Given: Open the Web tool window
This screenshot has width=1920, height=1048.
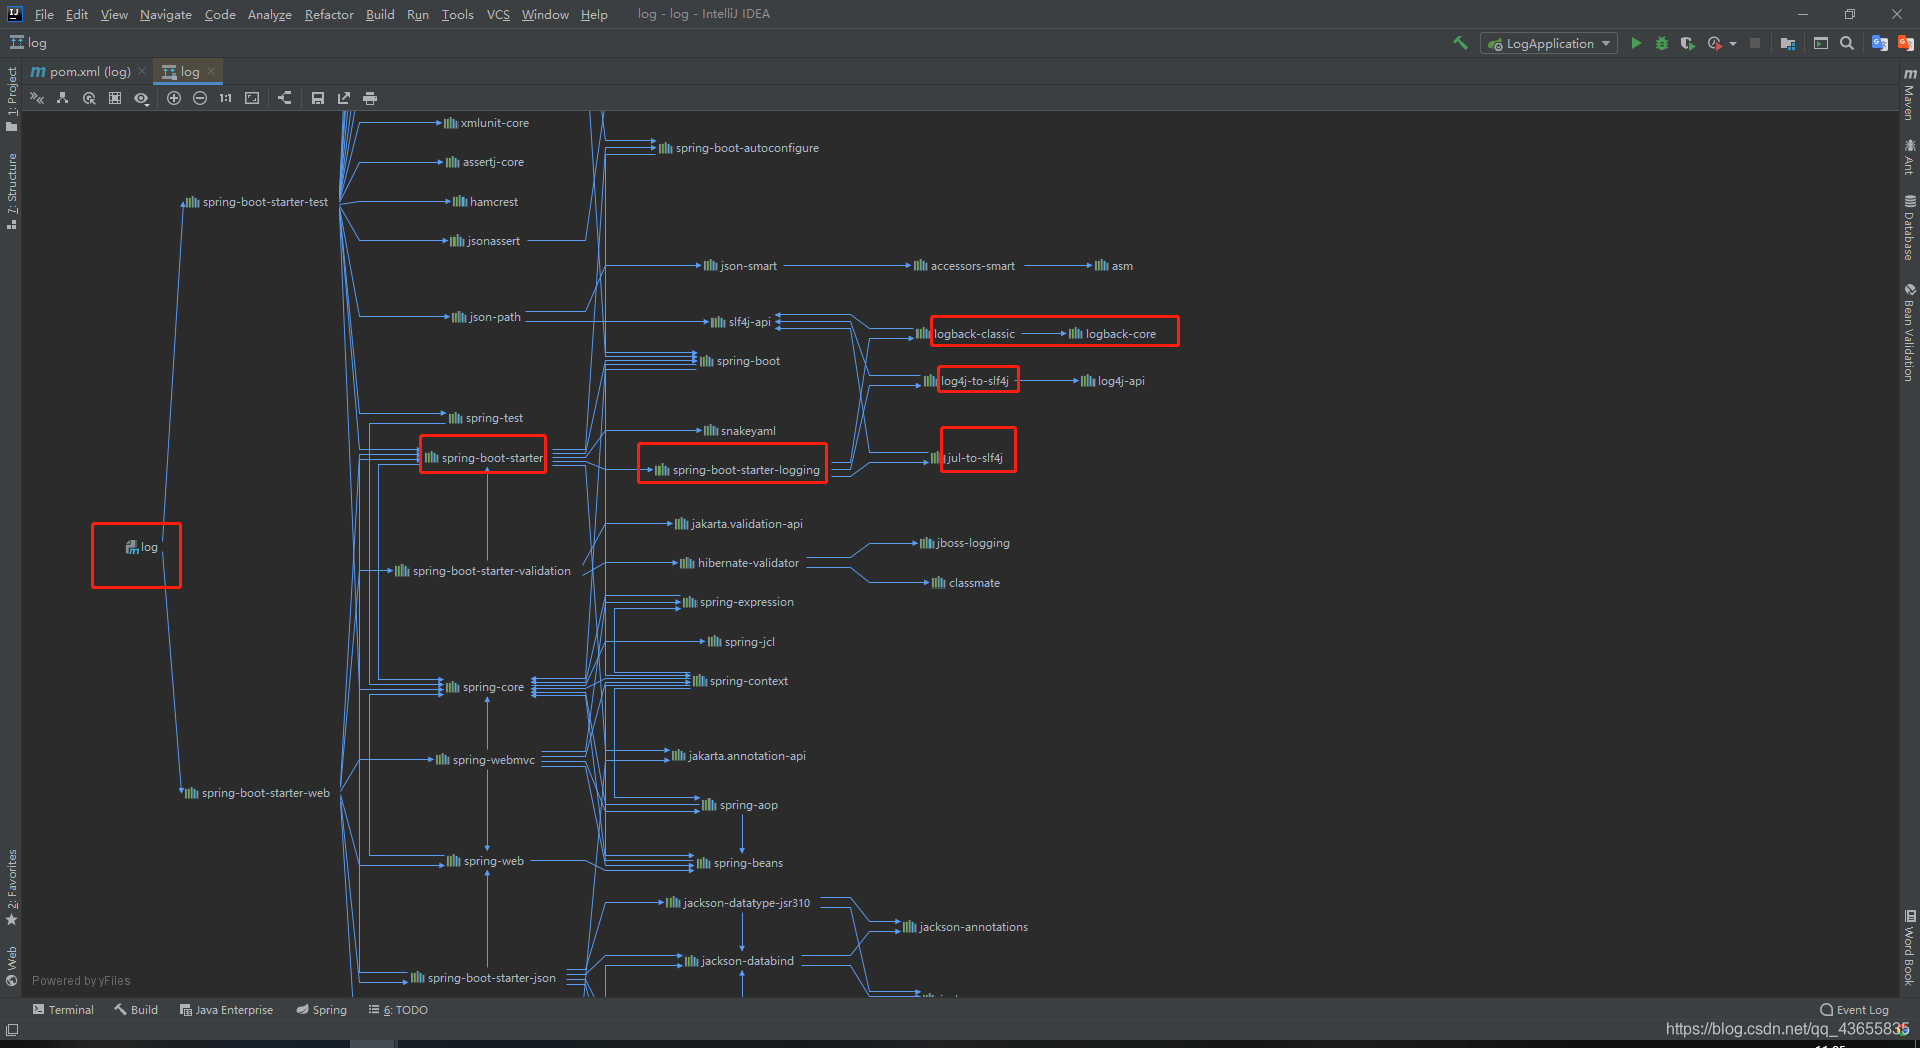Looking at the screenshot, I should [x=11, y=966].
